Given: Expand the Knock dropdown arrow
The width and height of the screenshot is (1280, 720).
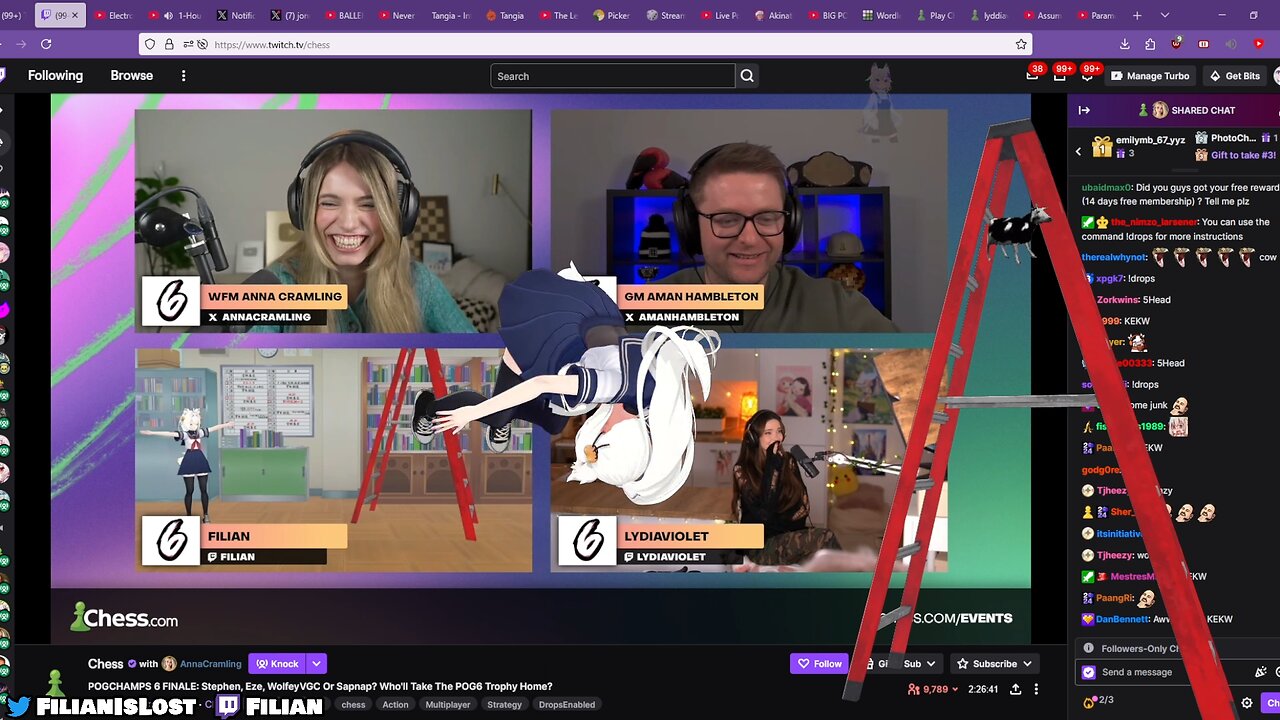Looking at the screenshot, I should pos(317,663).
